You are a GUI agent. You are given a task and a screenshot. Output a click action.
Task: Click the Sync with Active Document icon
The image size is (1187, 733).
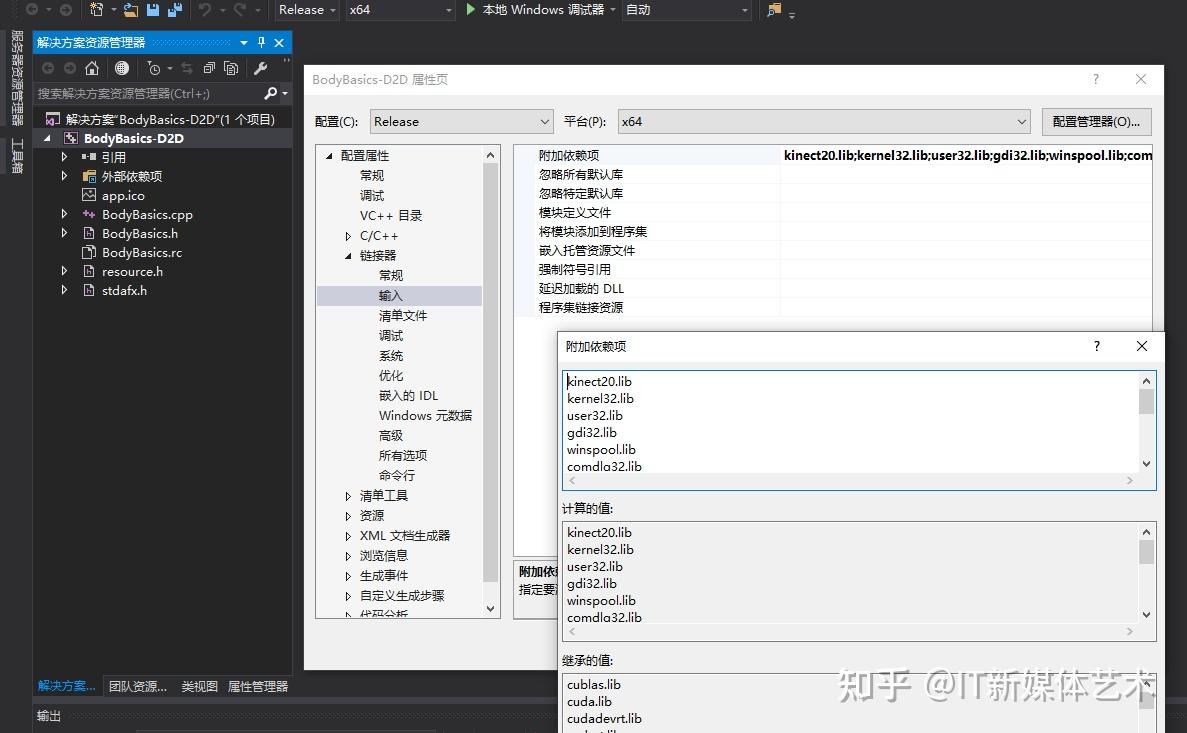click(x=189, y=68)
